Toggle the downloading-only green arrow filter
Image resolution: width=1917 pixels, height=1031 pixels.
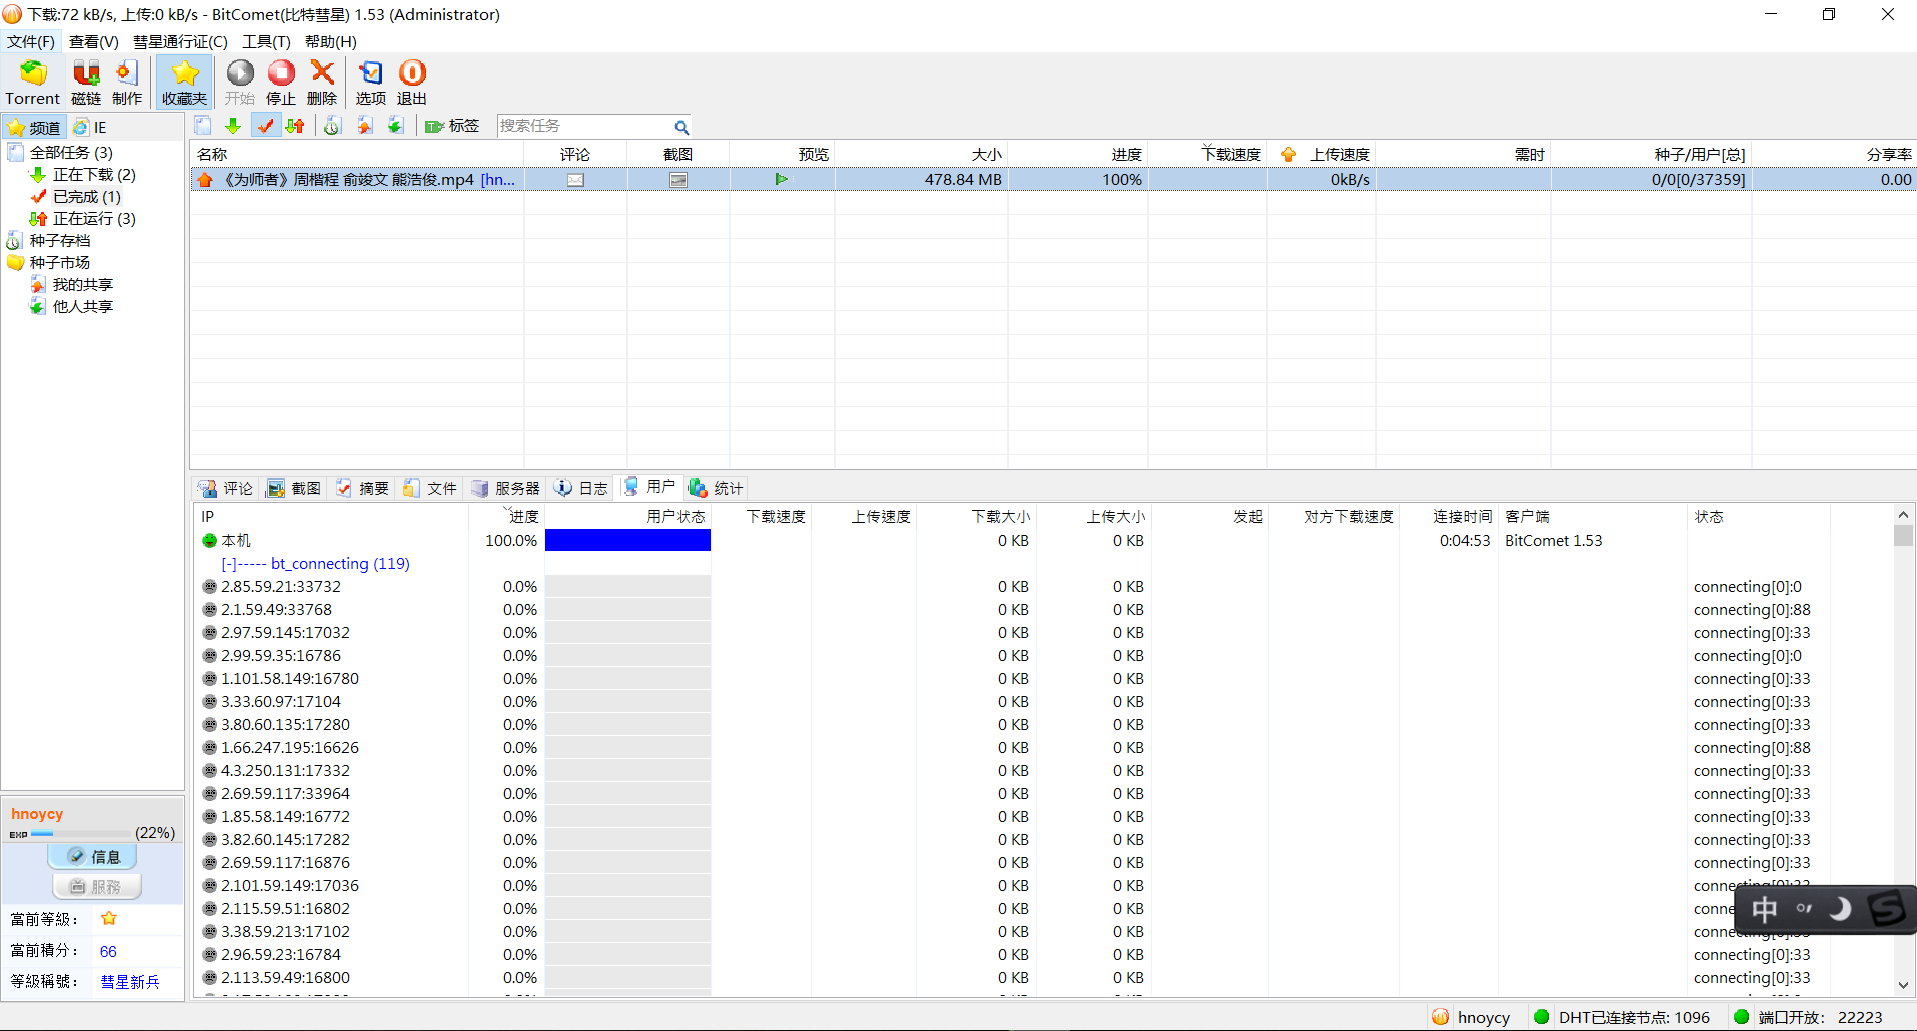(x=233, y=126)
